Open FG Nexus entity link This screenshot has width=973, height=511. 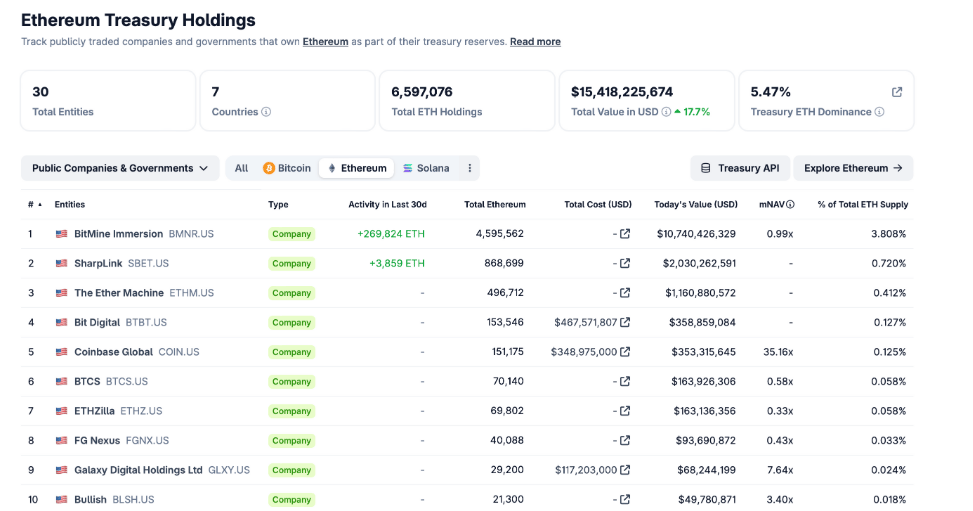(97, 440)
